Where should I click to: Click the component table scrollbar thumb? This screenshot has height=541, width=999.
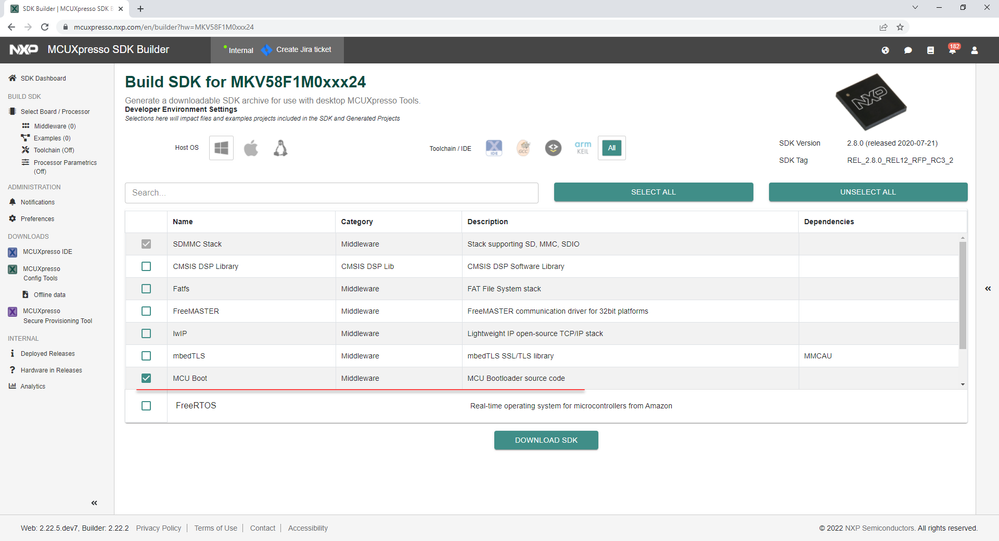tap(963, 295)
